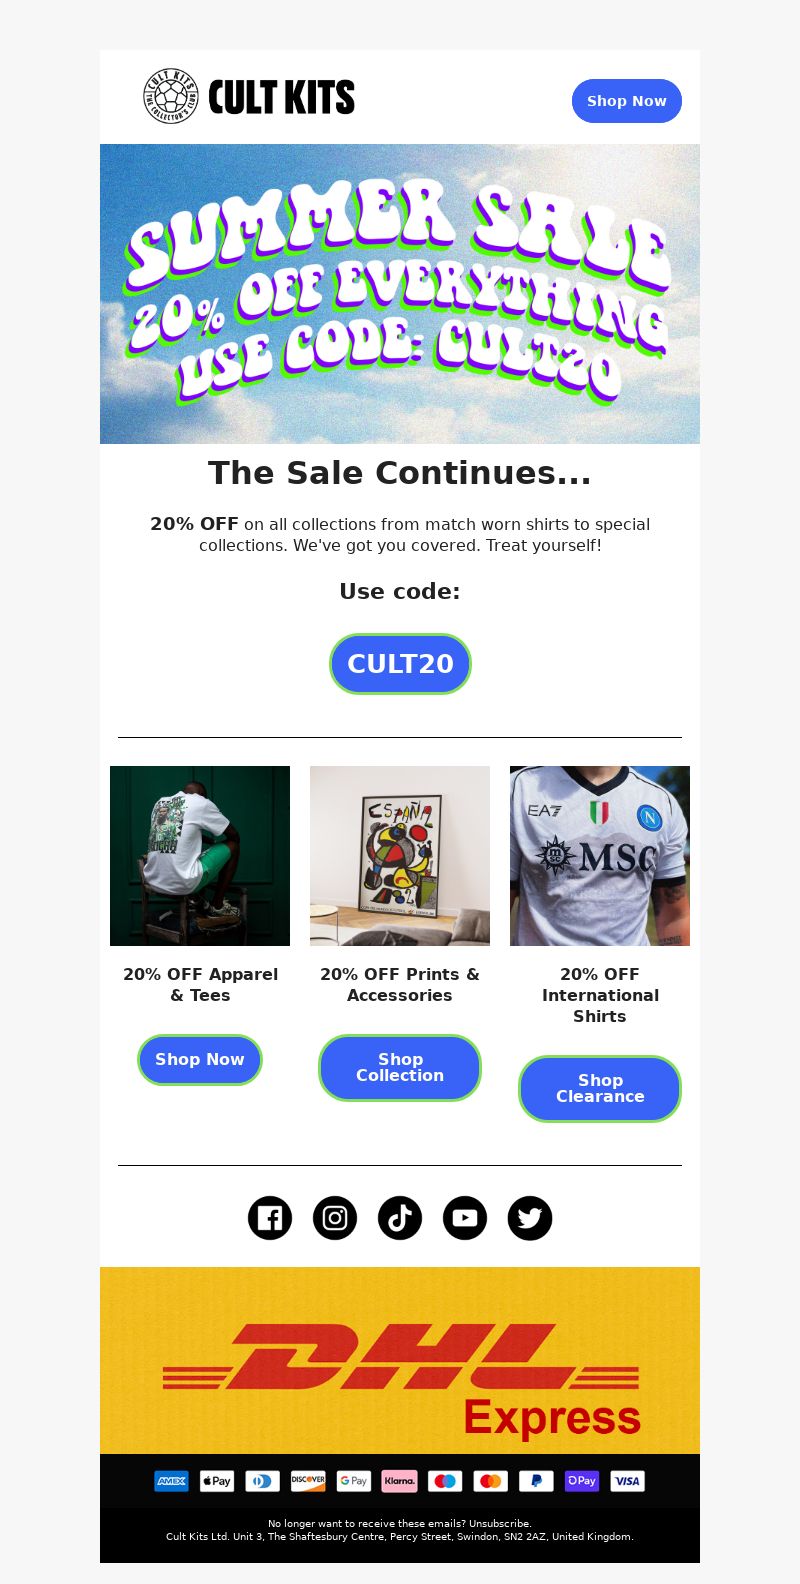Open the Instagram social icon
This screenshot has height=1584, width=800.
pyautogui.click(x=335, y=1218)
